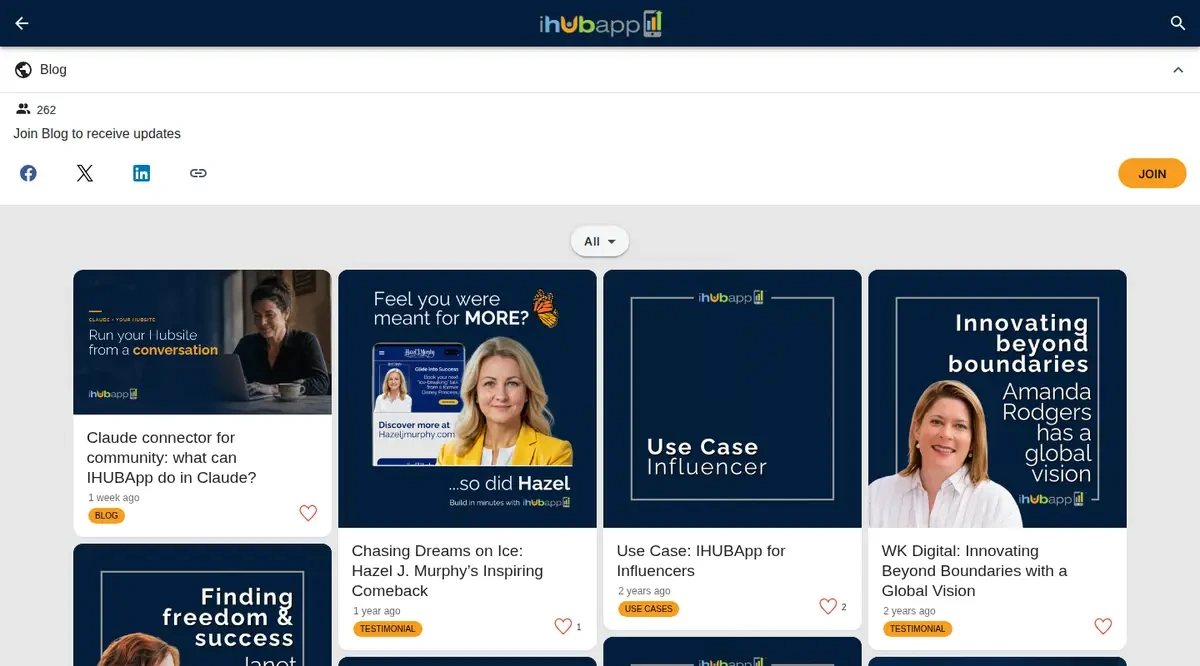Share the blog on LinkedIn
The width and height of the screenshot is (1200, 666).
142,173
